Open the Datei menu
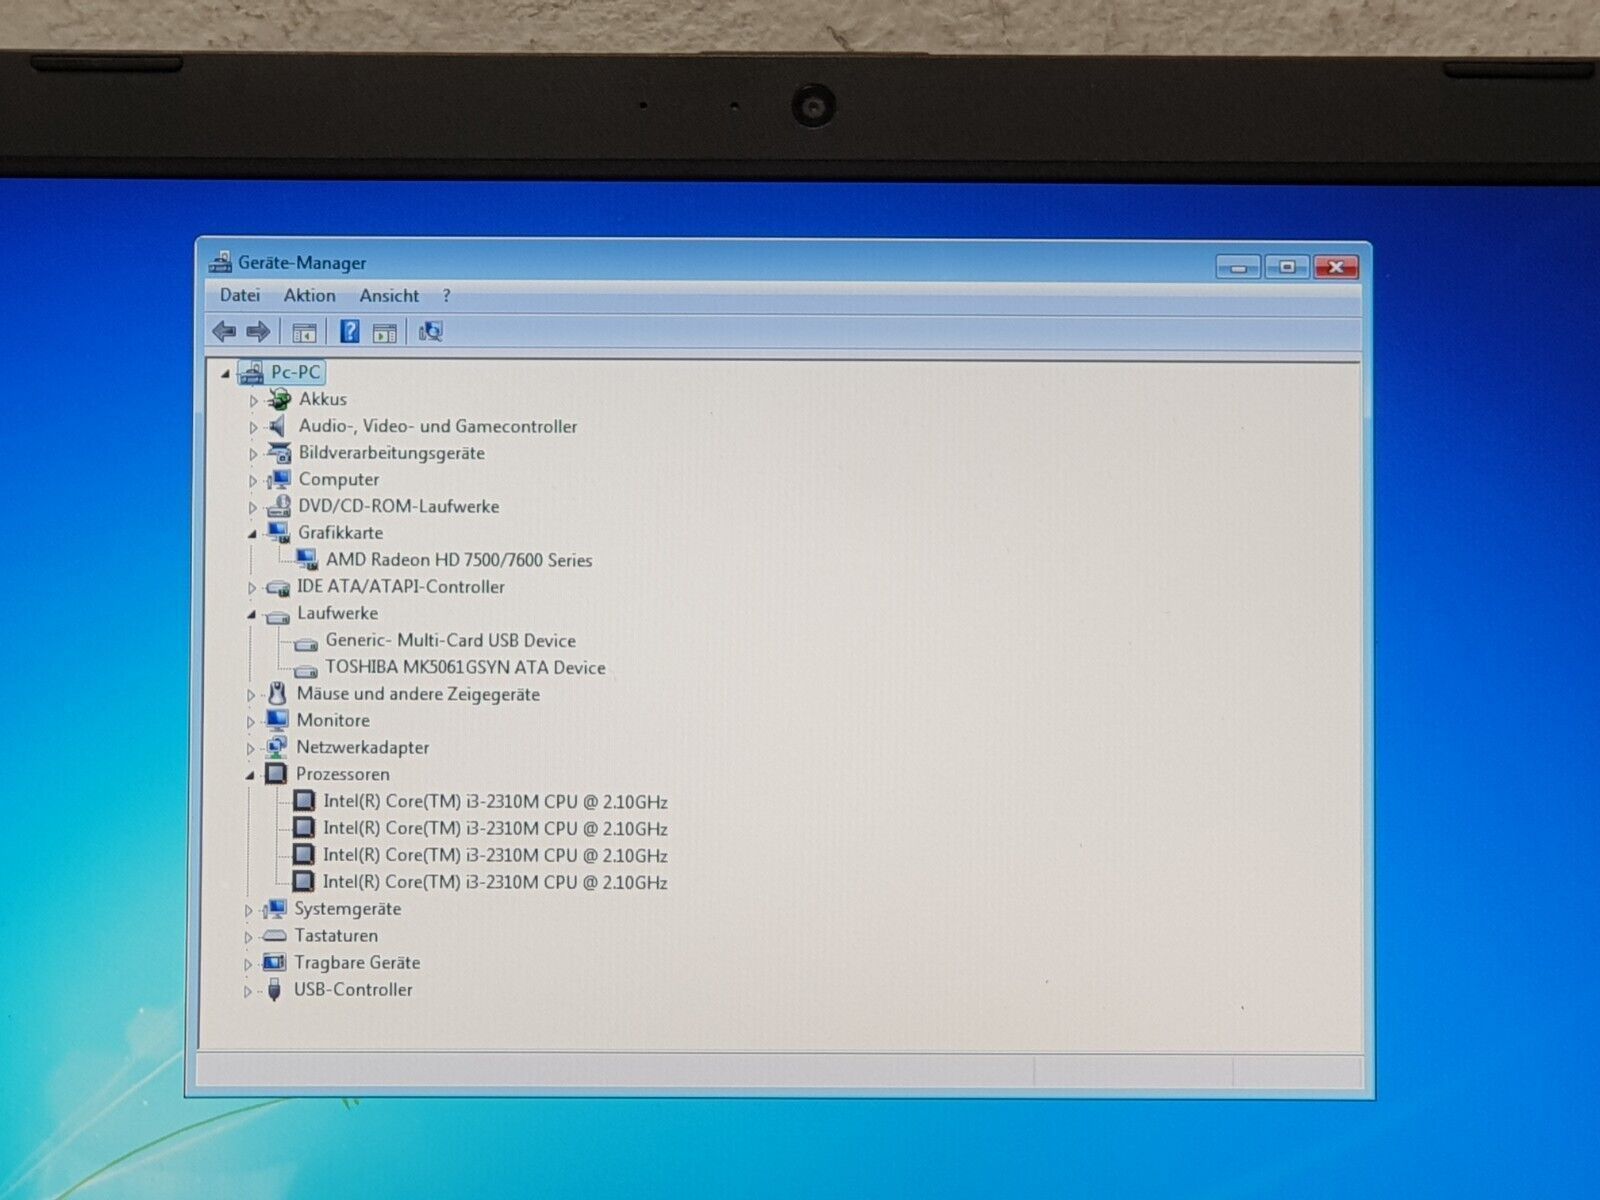The height and width of the screenshot is (1200, 1600). tap(240, 296)
